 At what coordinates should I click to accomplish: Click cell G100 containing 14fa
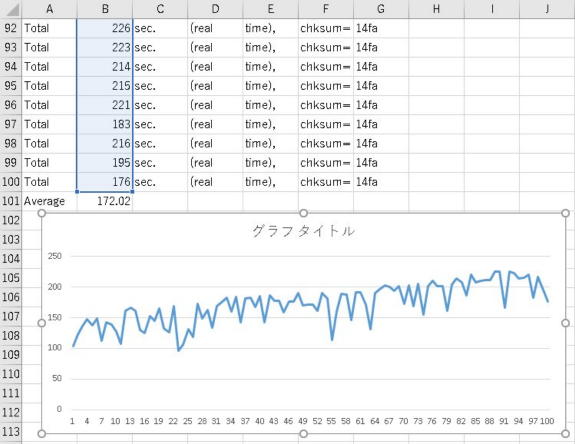(381, 182)
